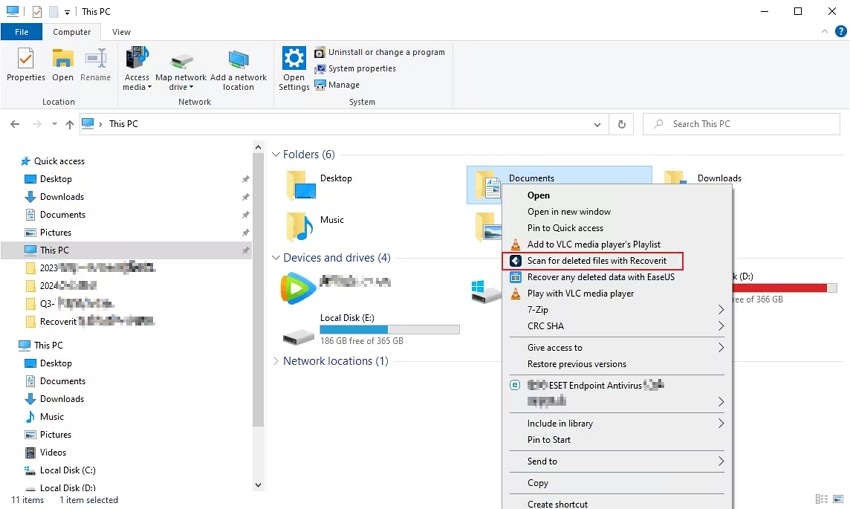
Task: Go back with the Back arrow
Action: pyautogui.click(x=15, y=124)
